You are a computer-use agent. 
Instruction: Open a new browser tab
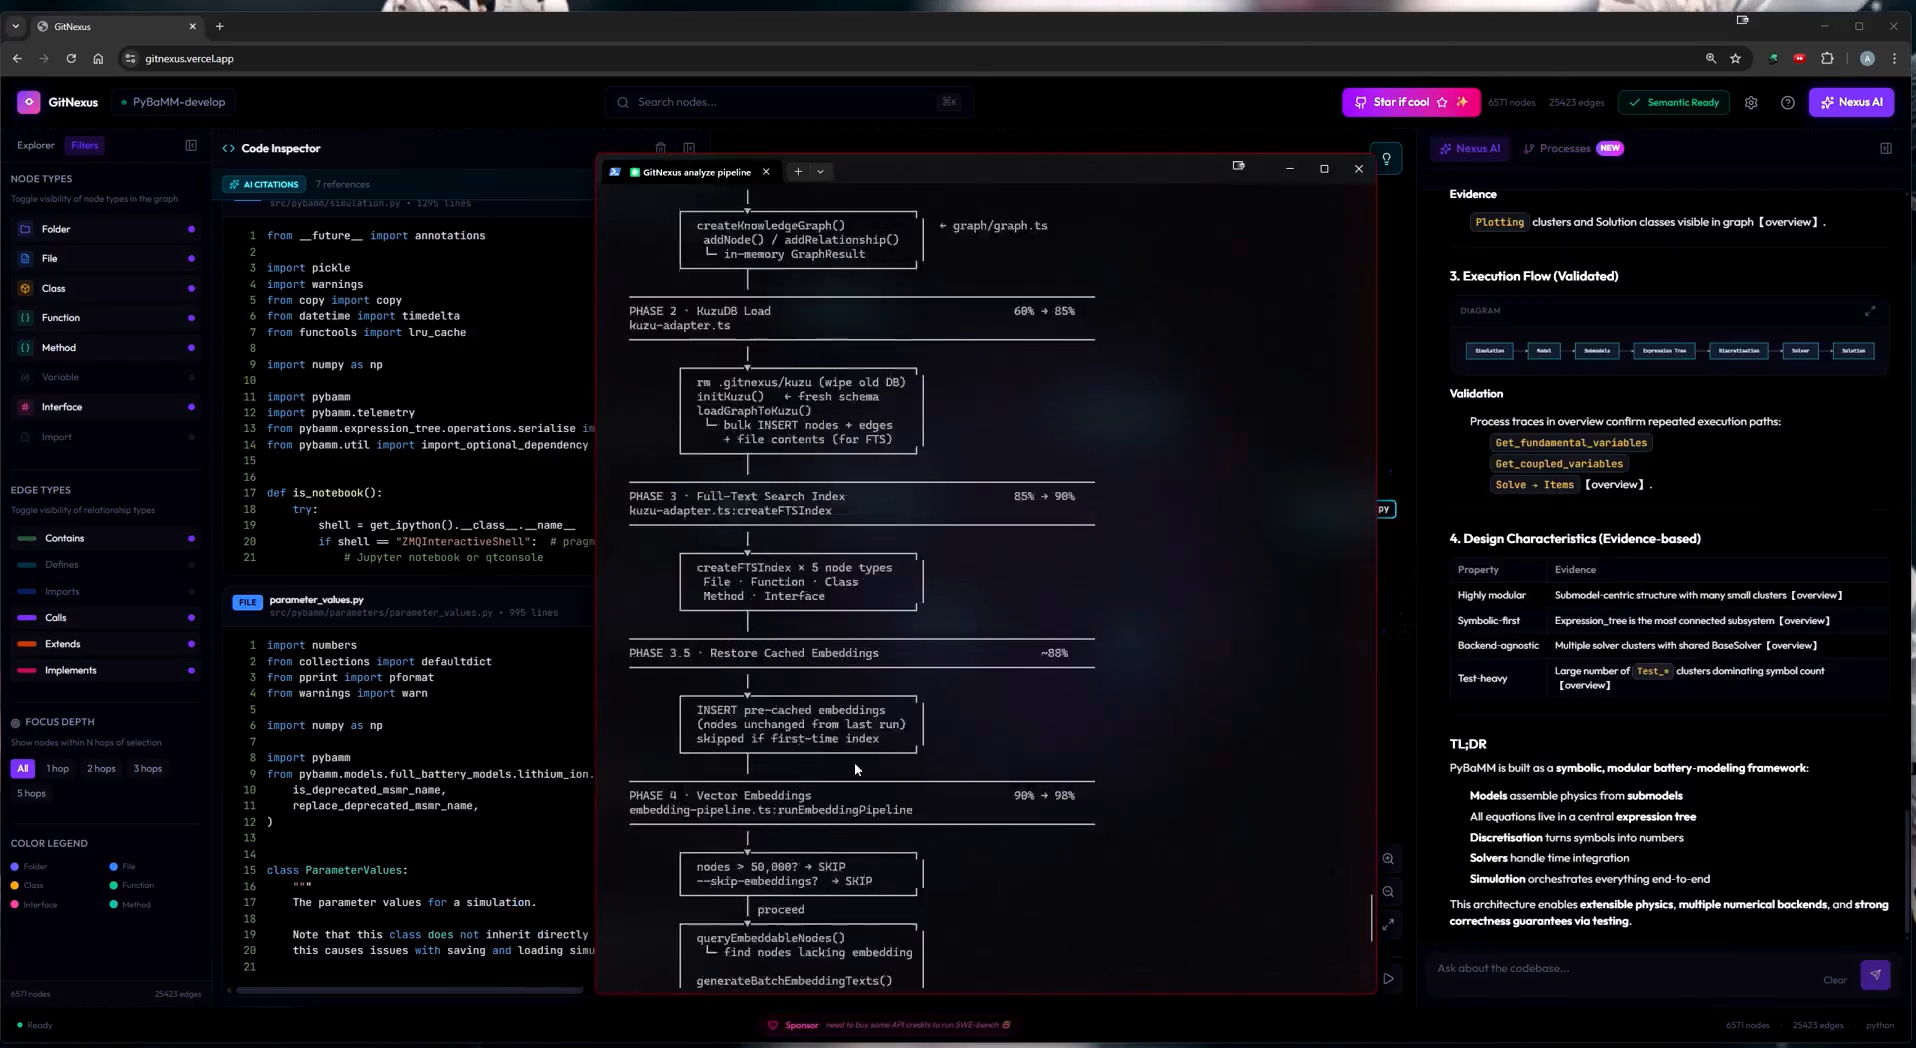click(220, 26)
